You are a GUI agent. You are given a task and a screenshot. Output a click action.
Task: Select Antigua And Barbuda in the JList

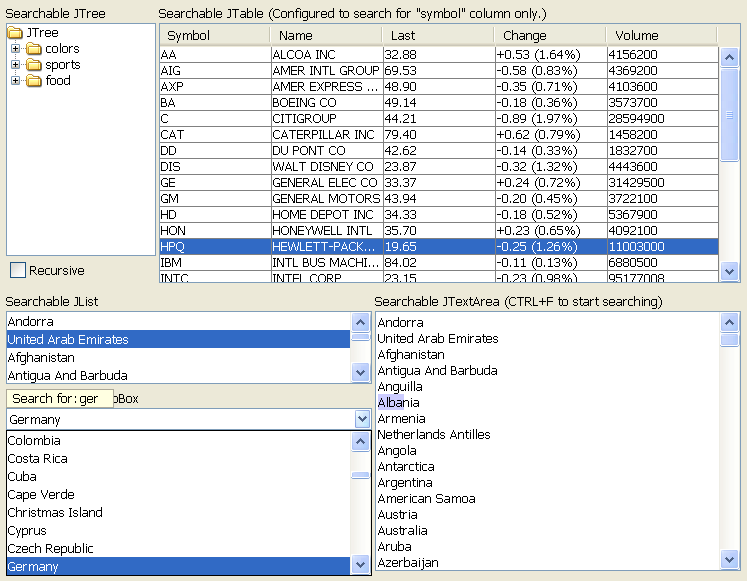(x=179, y=375)
